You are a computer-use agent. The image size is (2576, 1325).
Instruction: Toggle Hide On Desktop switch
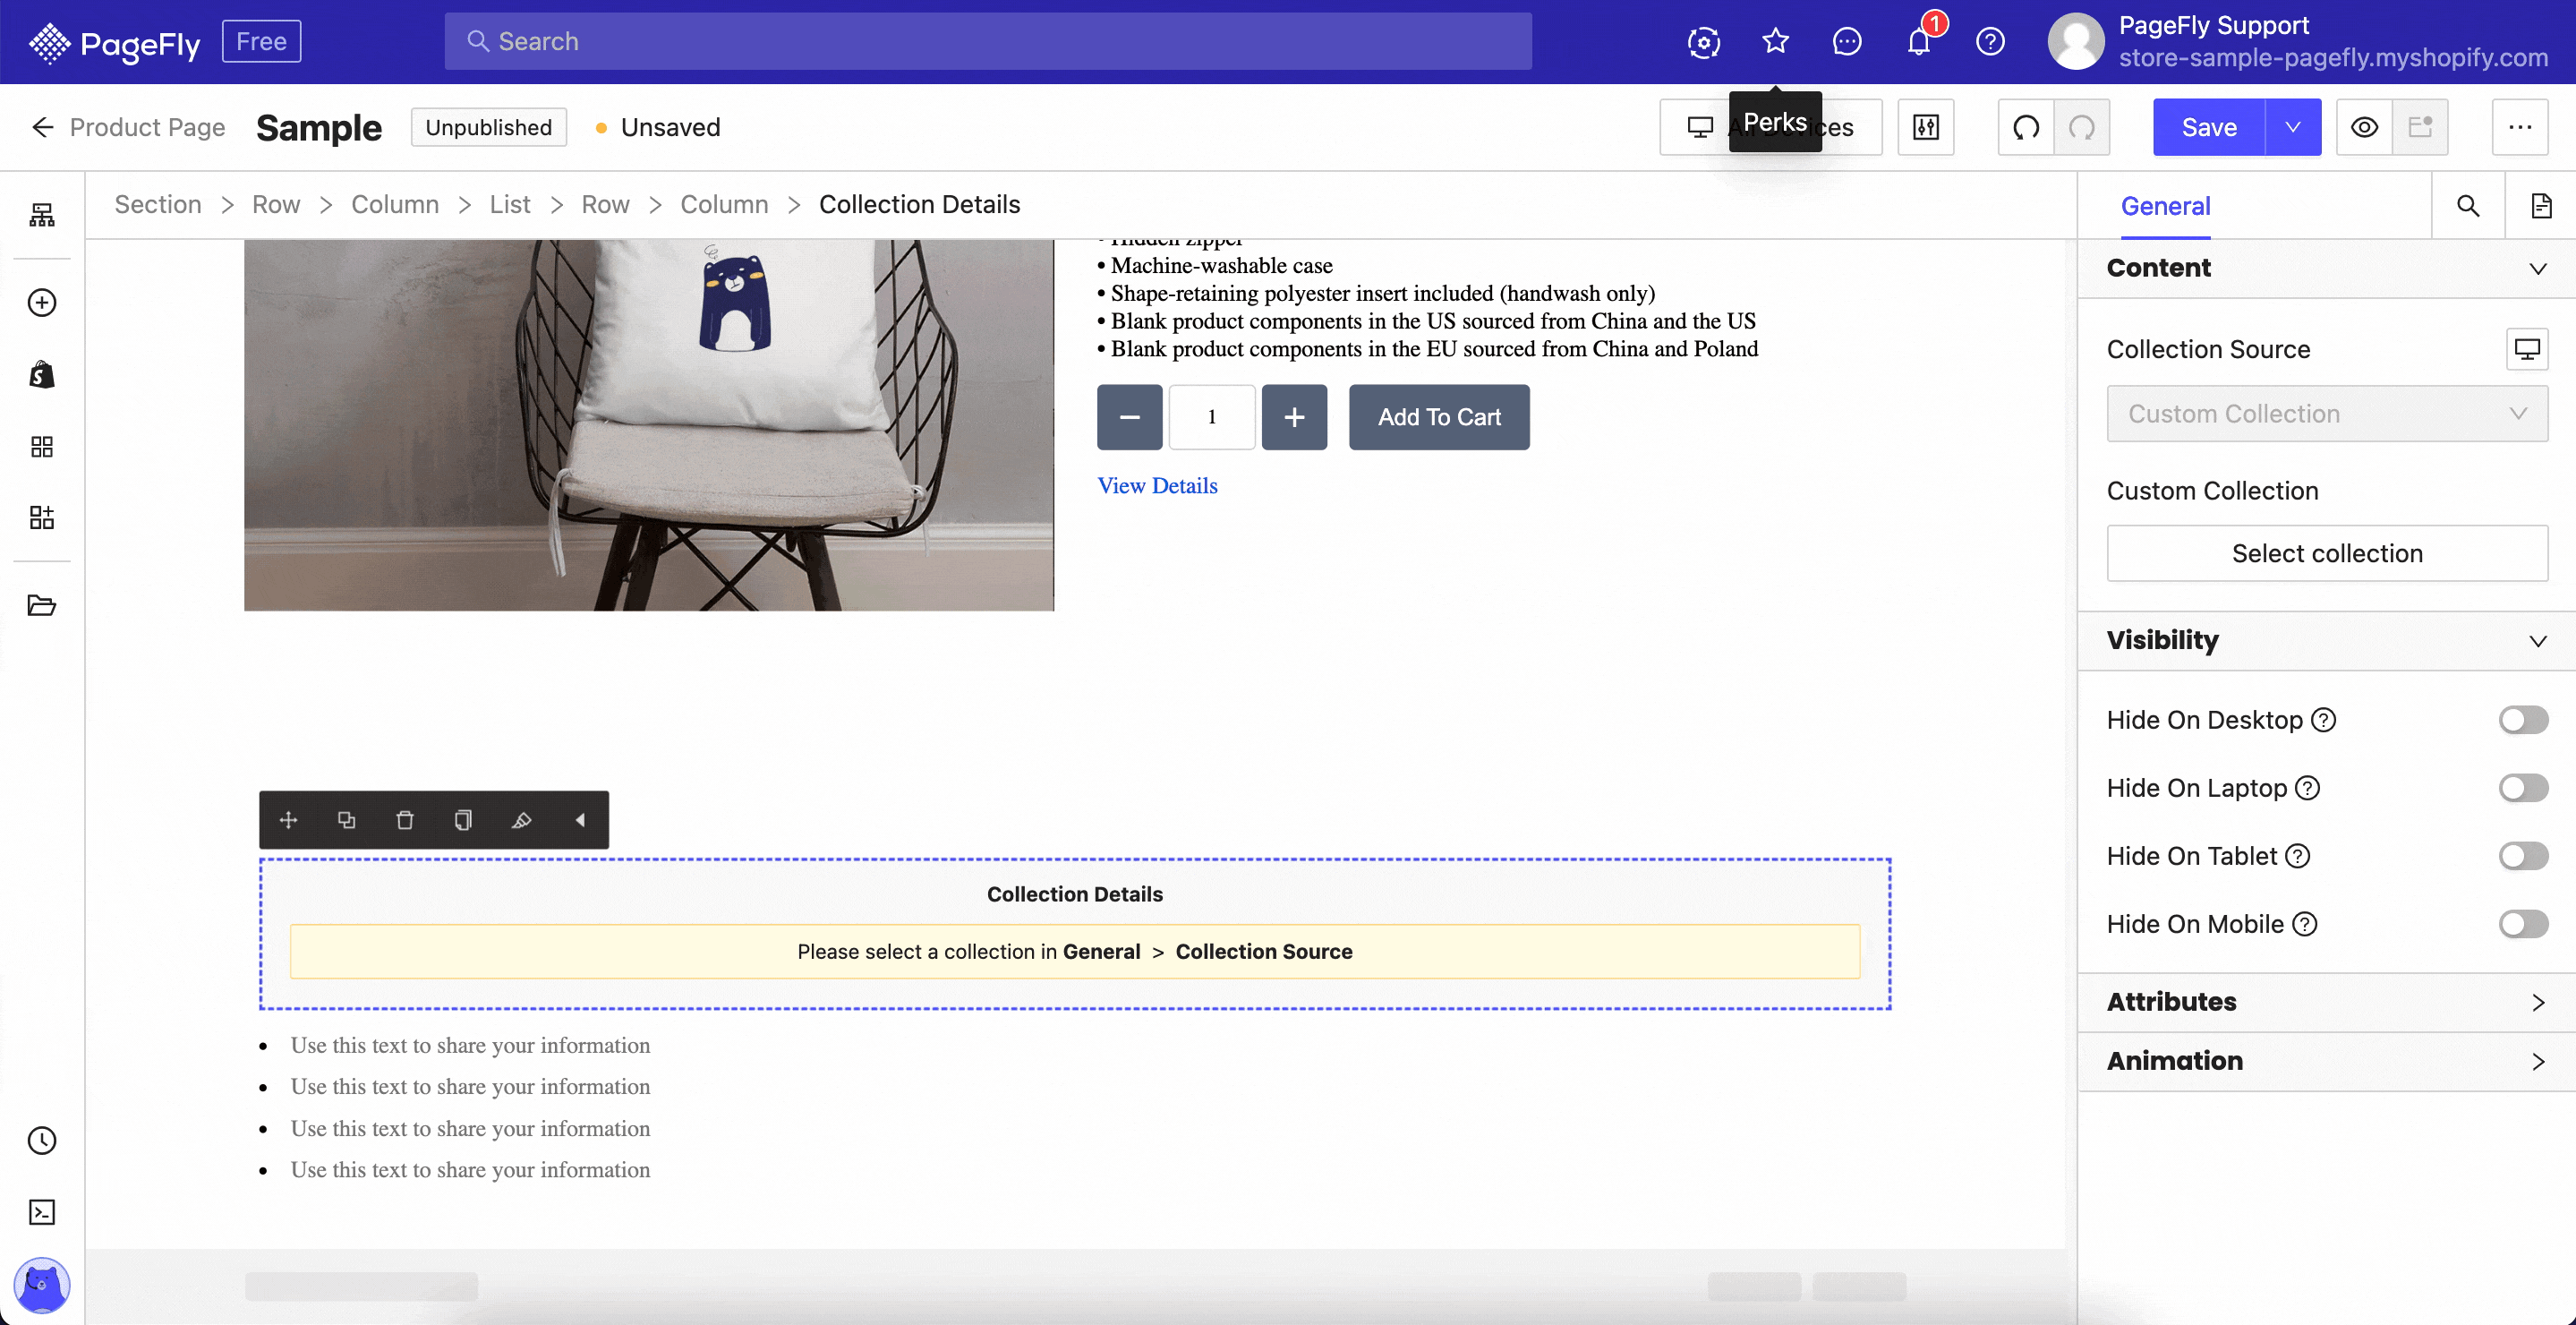click(2523, 720)
